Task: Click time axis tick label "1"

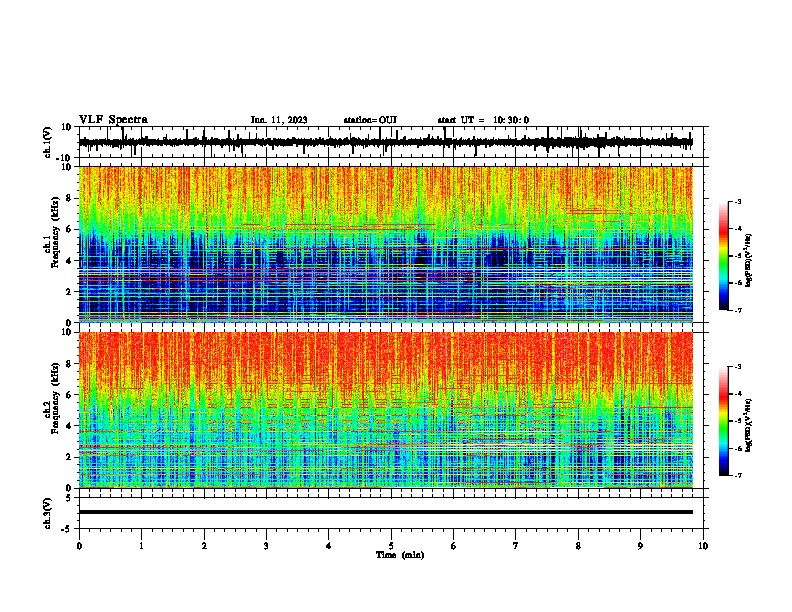Action: pos(141,546)
